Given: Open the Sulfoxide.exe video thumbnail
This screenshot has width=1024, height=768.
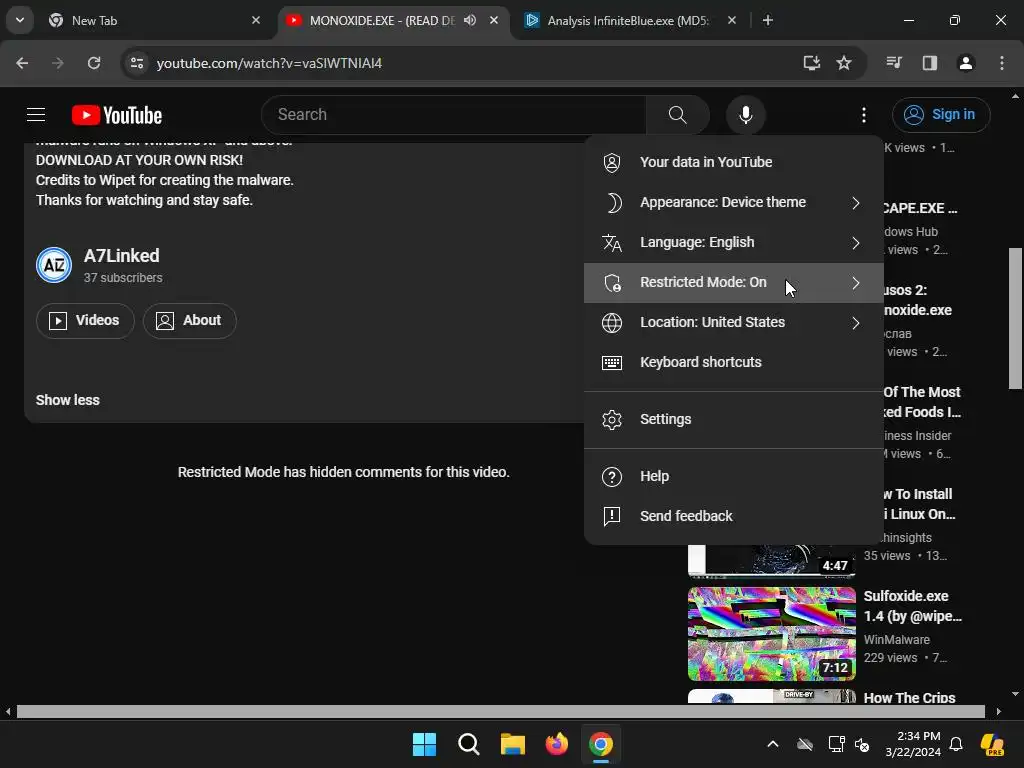Looking at the screenshot, I should pyautogui.click(x=772, y=633).
